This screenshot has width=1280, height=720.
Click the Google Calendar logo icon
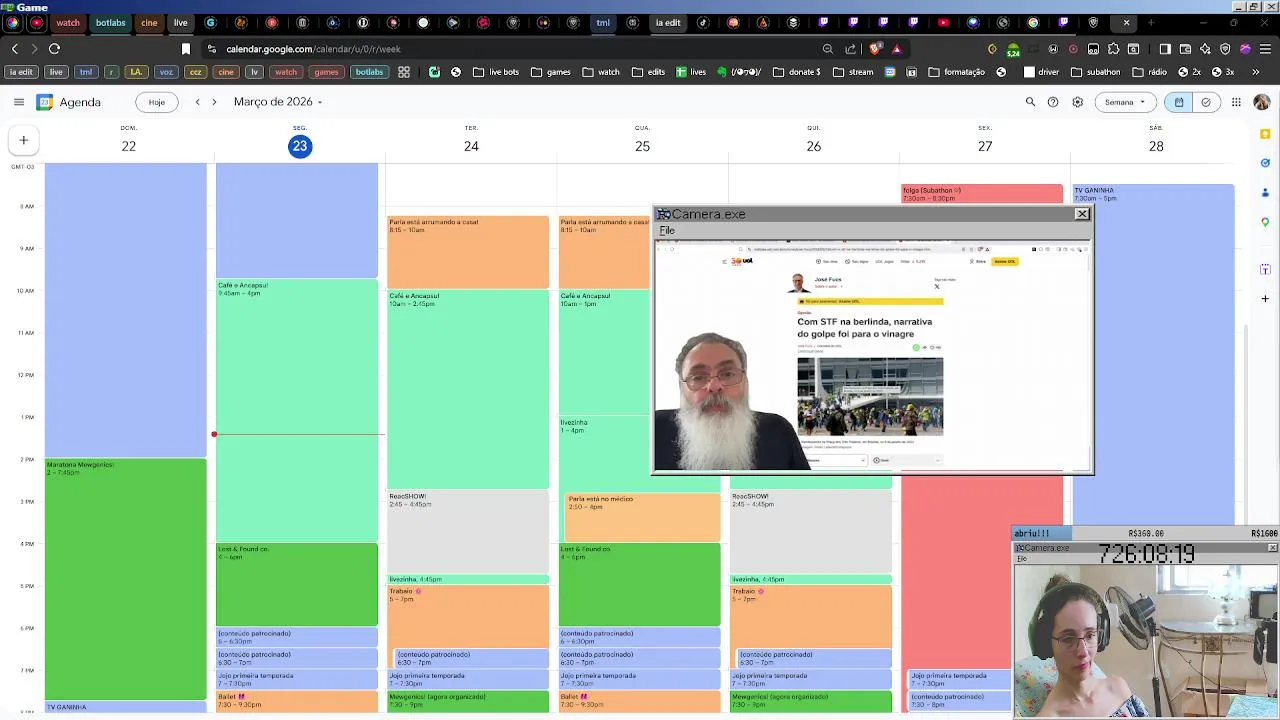coord(45,102)
